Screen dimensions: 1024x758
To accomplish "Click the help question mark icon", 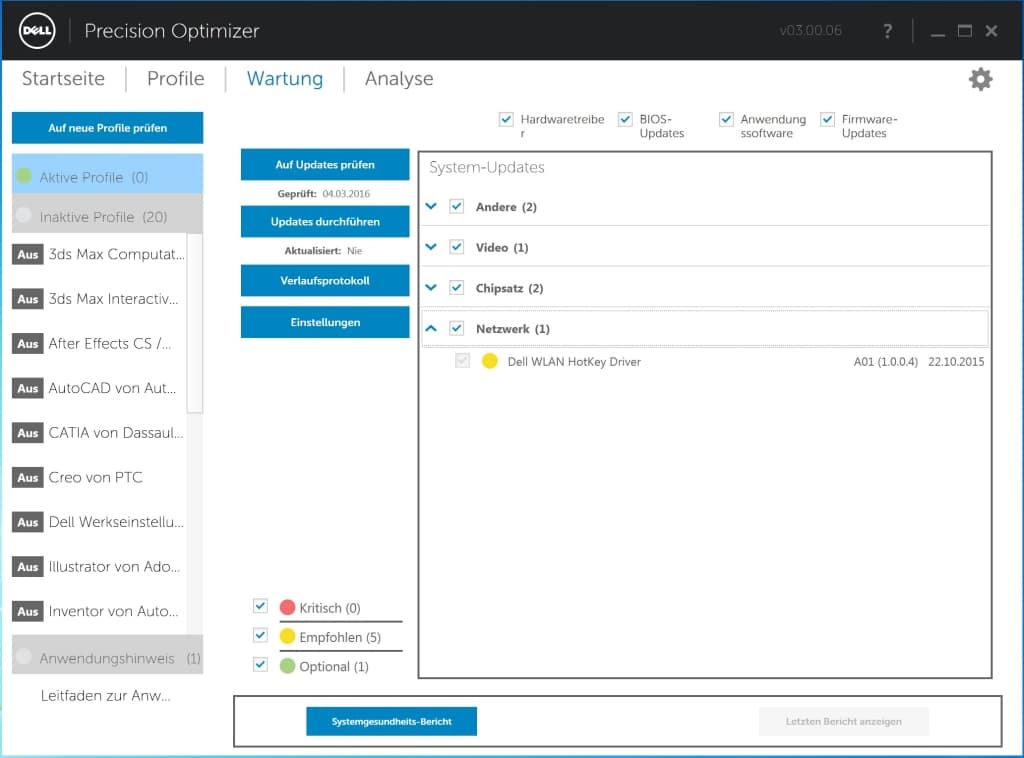I will click(x=888, y=31).
